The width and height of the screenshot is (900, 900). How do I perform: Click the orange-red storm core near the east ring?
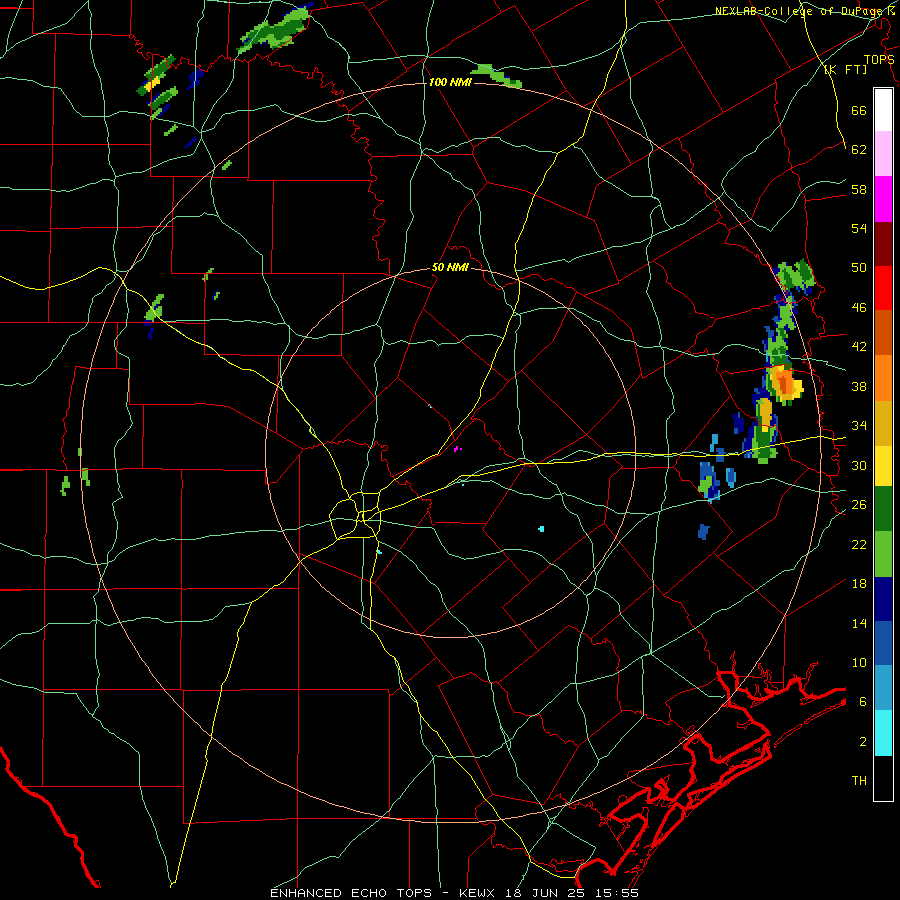tap(783, 383)
